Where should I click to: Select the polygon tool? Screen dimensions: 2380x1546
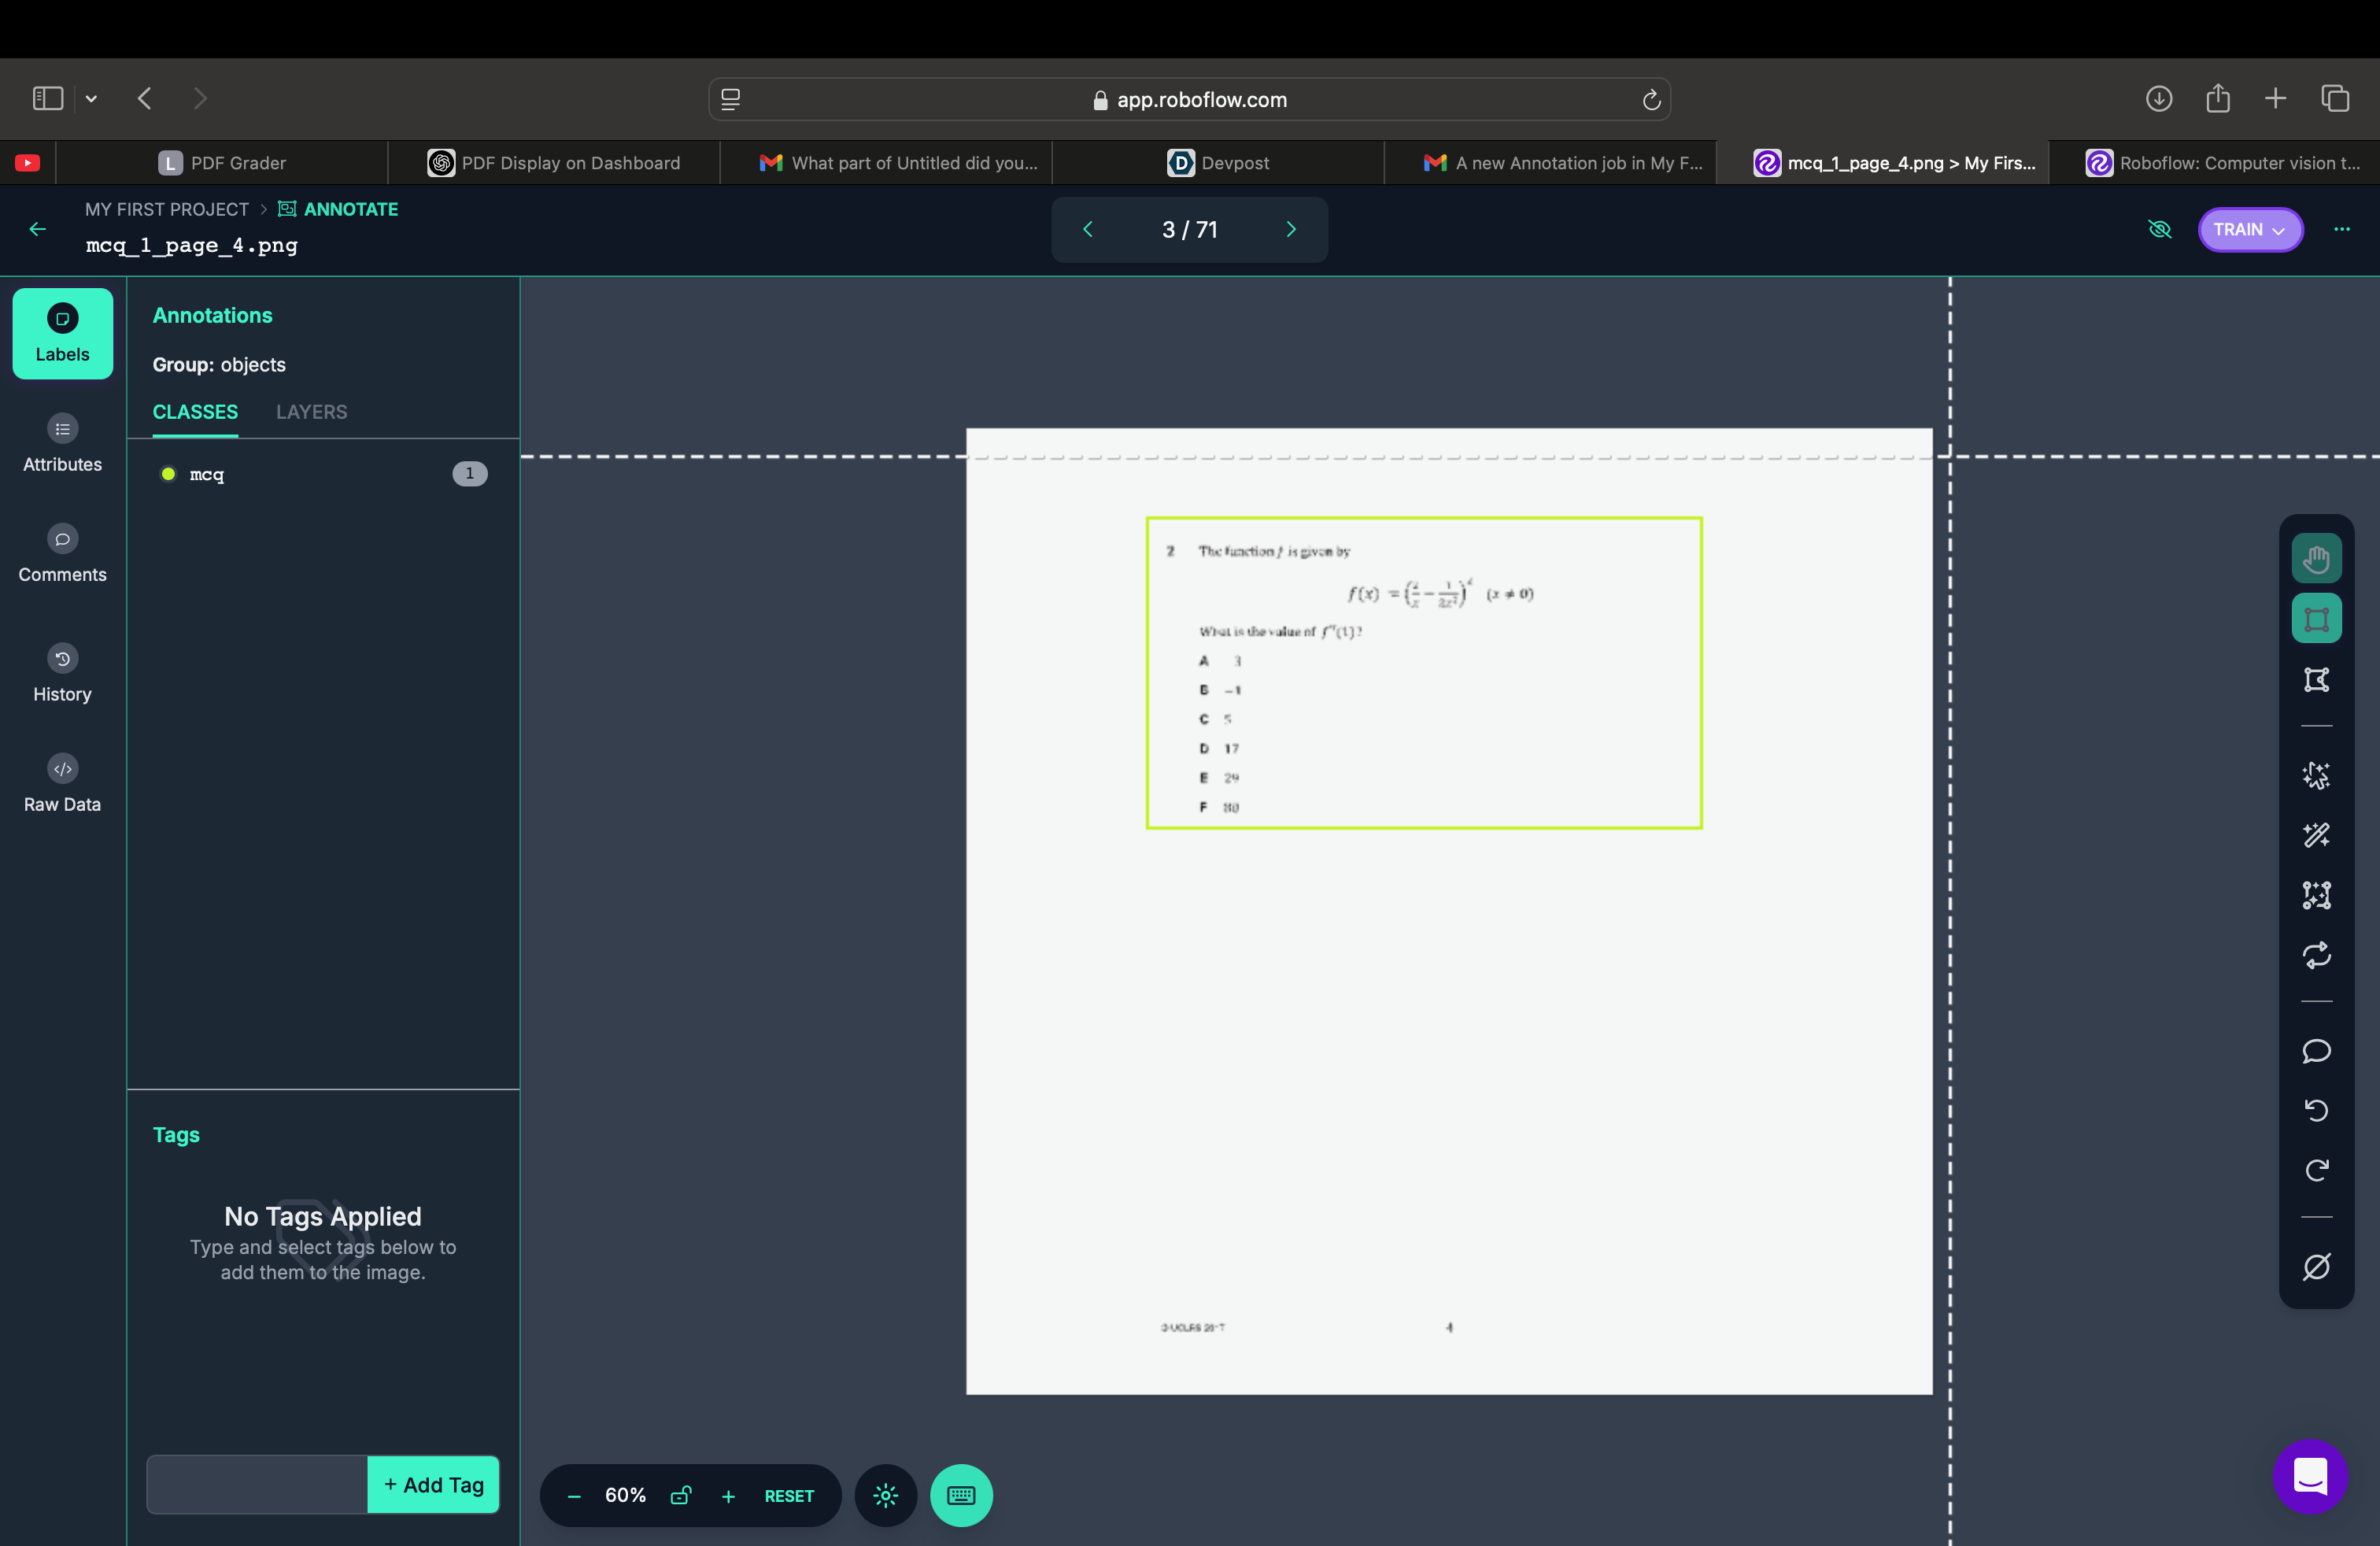click(x=2316, y=680)
